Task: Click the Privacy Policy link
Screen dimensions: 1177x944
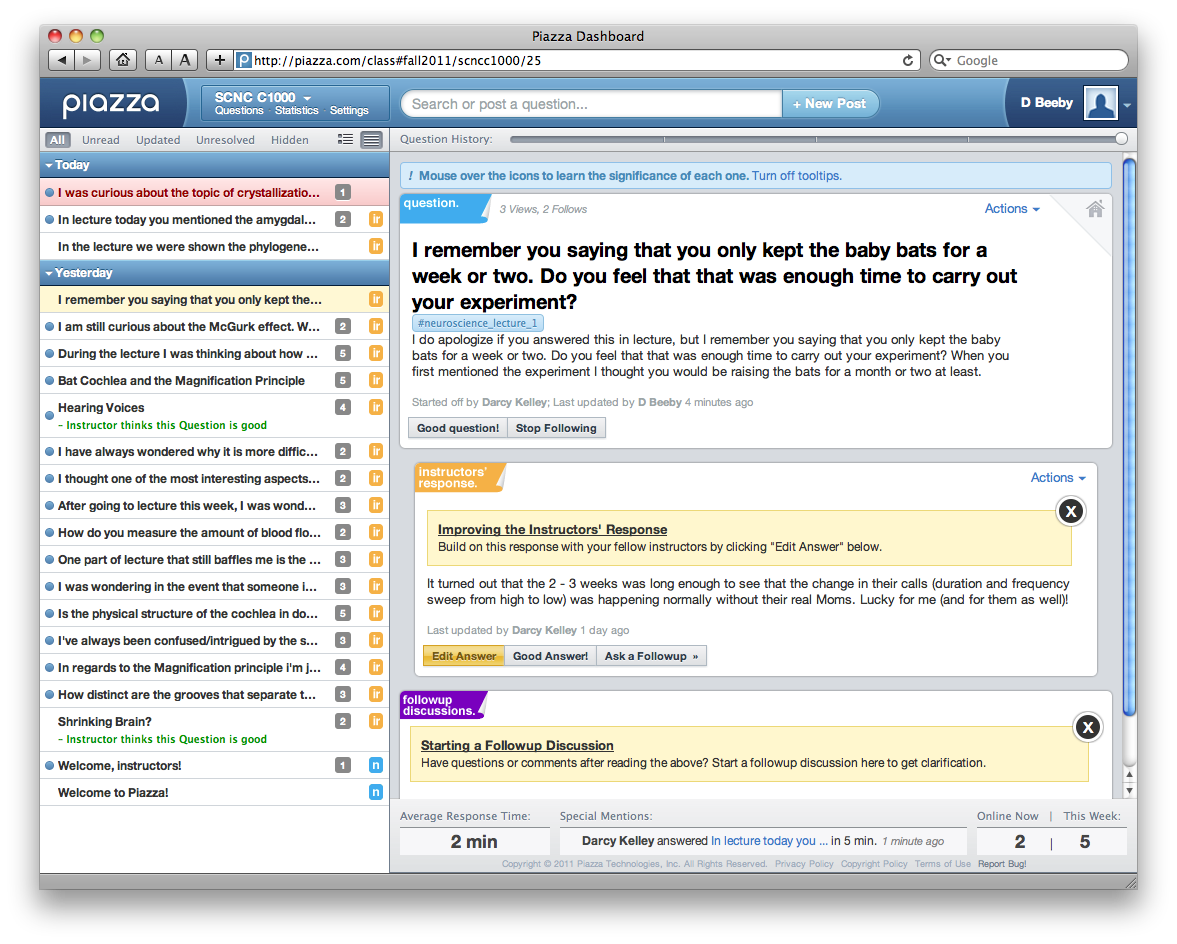Action: (x=804, y=864)
